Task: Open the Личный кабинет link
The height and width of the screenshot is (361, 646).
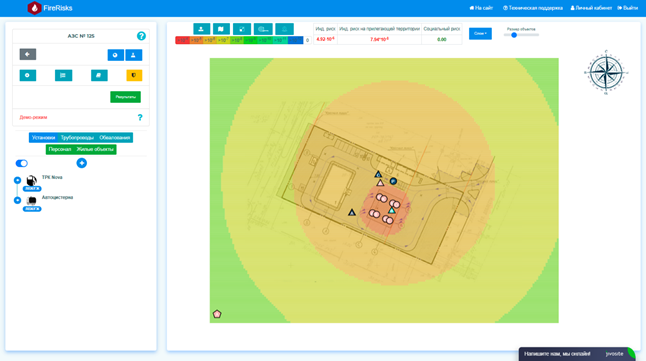Action: click(591, 8)
